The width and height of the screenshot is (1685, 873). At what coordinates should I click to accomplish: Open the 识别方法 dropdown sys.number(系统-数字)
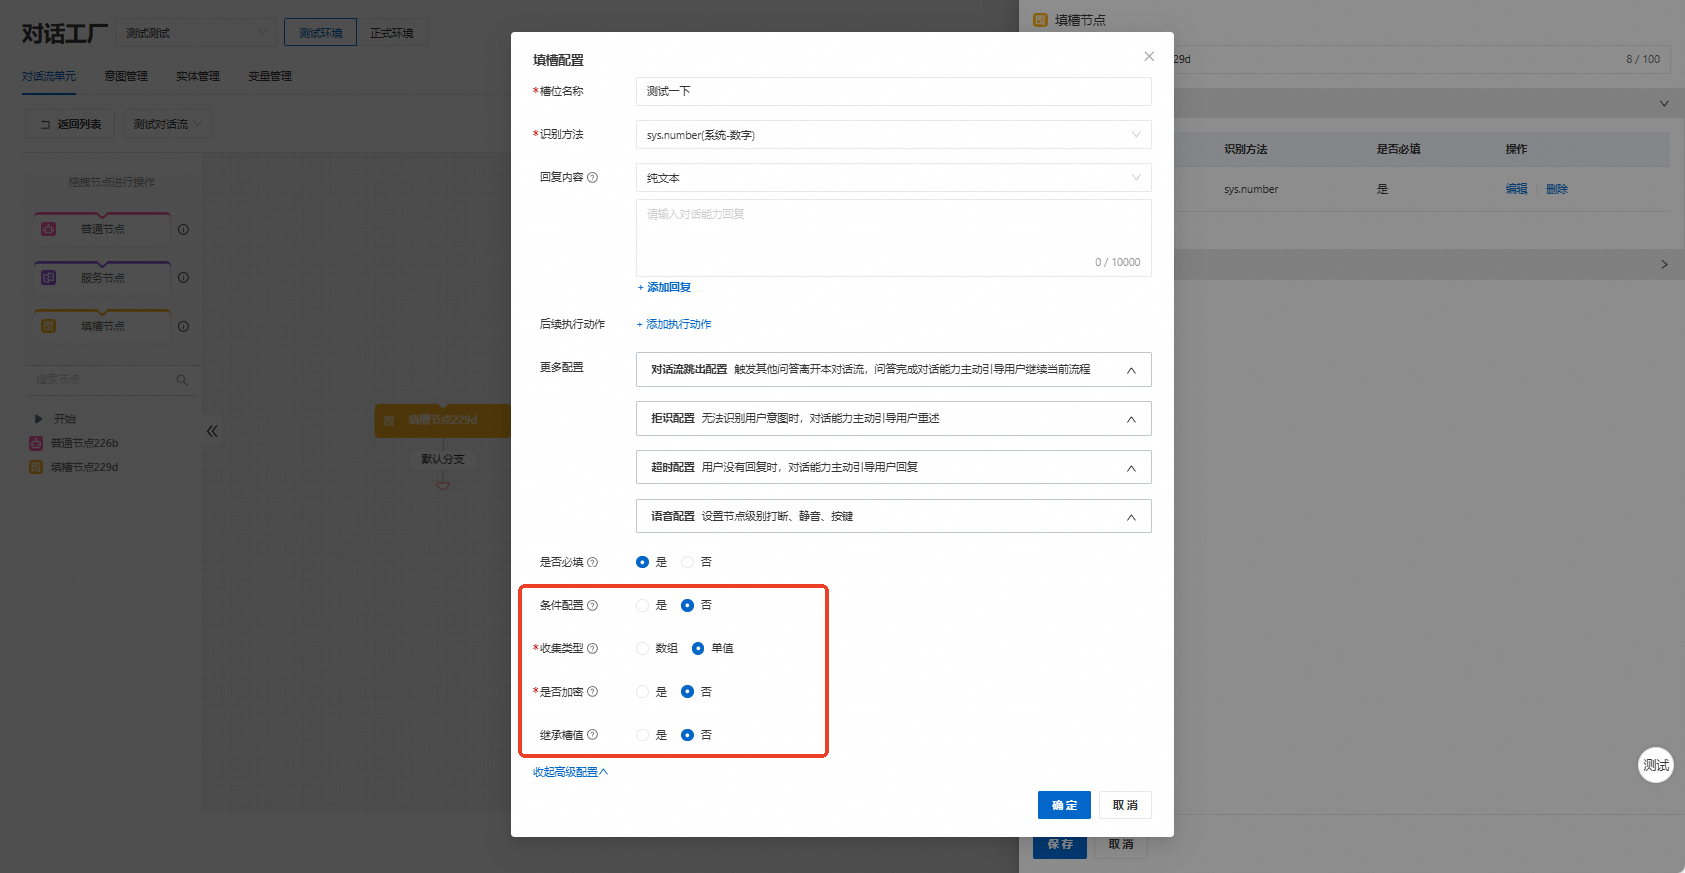tap(893, 135)
